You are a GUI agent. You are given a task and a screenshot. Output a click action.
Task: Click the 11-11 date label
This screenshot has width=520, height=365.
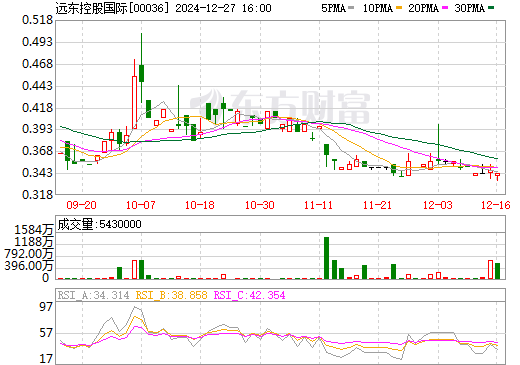319,205
